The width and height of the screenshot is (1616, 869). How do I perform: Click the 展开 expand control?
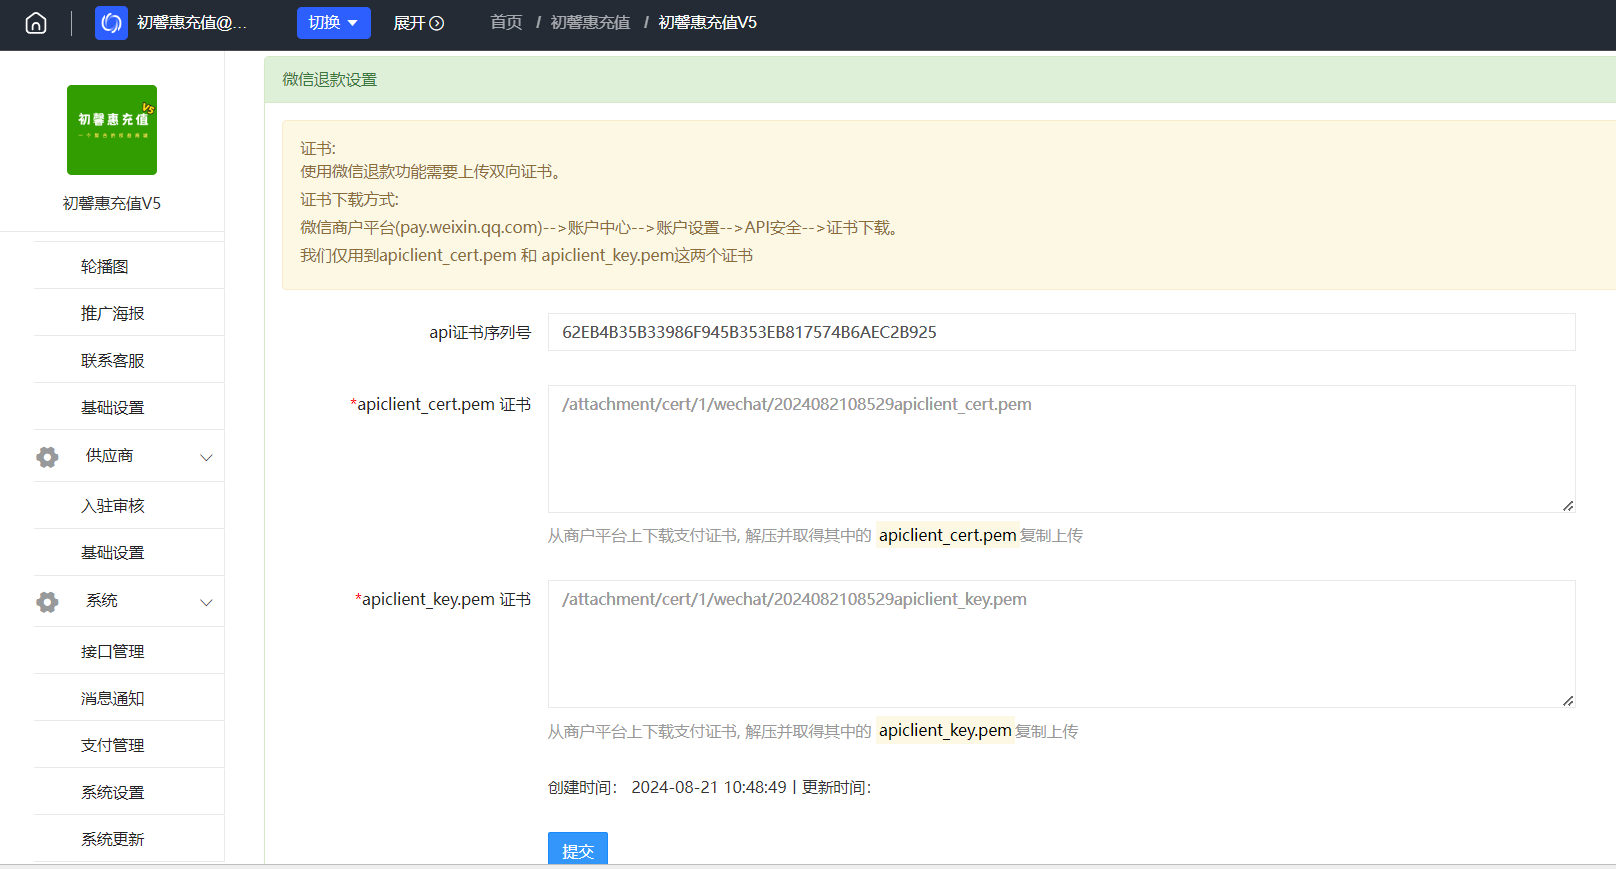coord(418,23)
